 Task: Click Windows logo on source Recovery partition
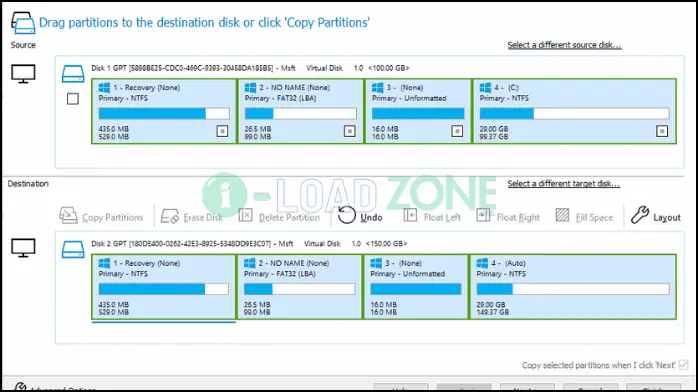104,88
